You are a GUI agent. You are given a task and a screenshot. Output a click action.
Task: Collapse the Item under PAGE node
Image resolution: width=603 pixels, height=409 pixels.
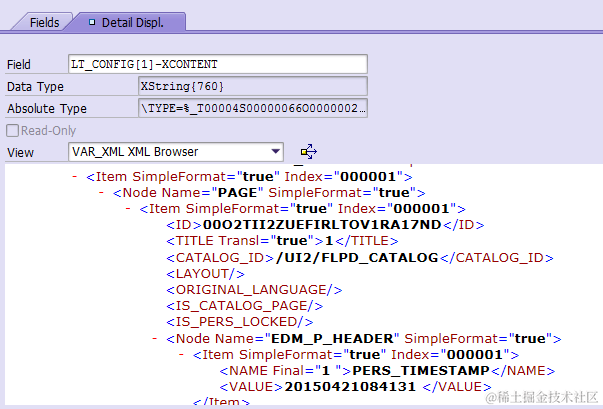(x=128, y=208)
